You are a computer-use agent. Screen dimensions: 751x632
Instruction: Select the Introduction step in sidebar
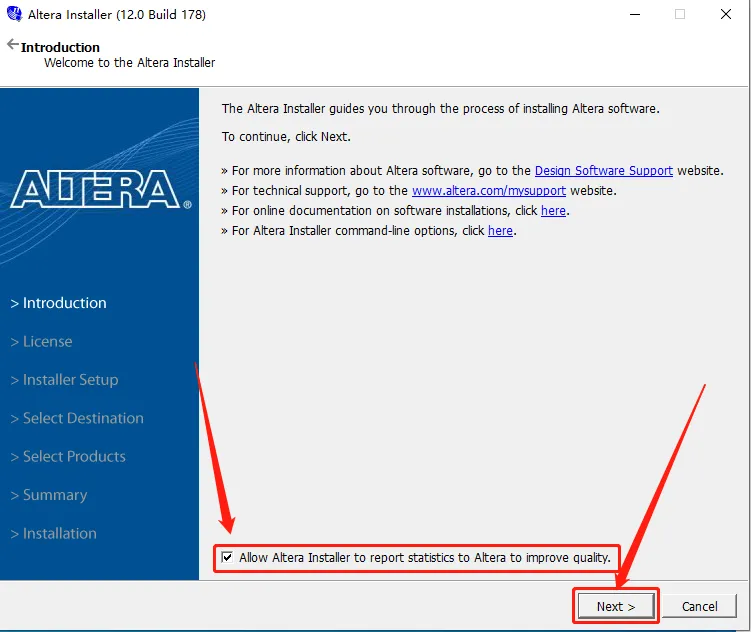pyautogui.click(x=58, y=303)
